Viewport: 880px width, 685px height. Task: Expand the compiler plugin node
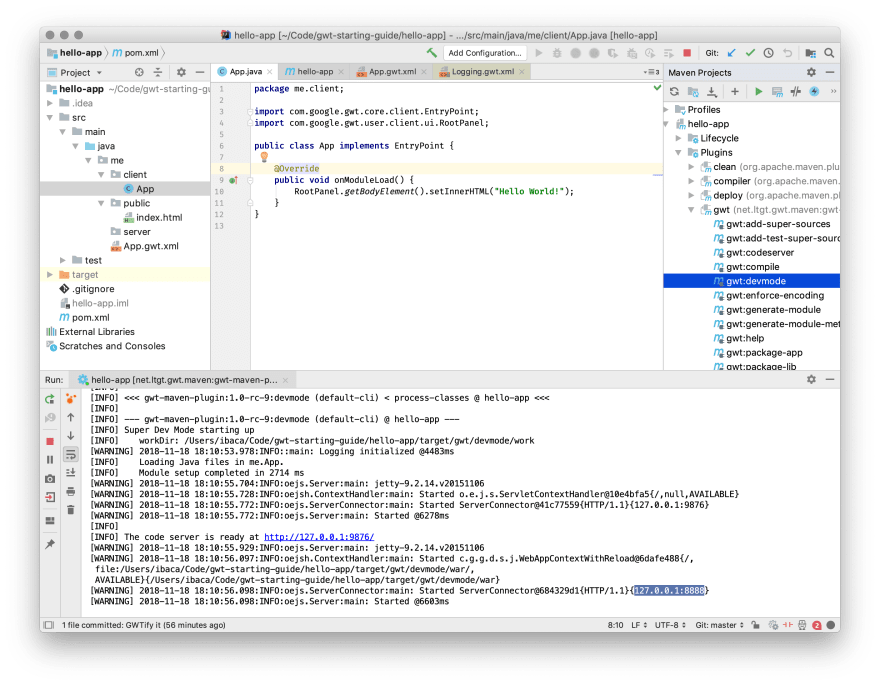(x=691, y=181)
